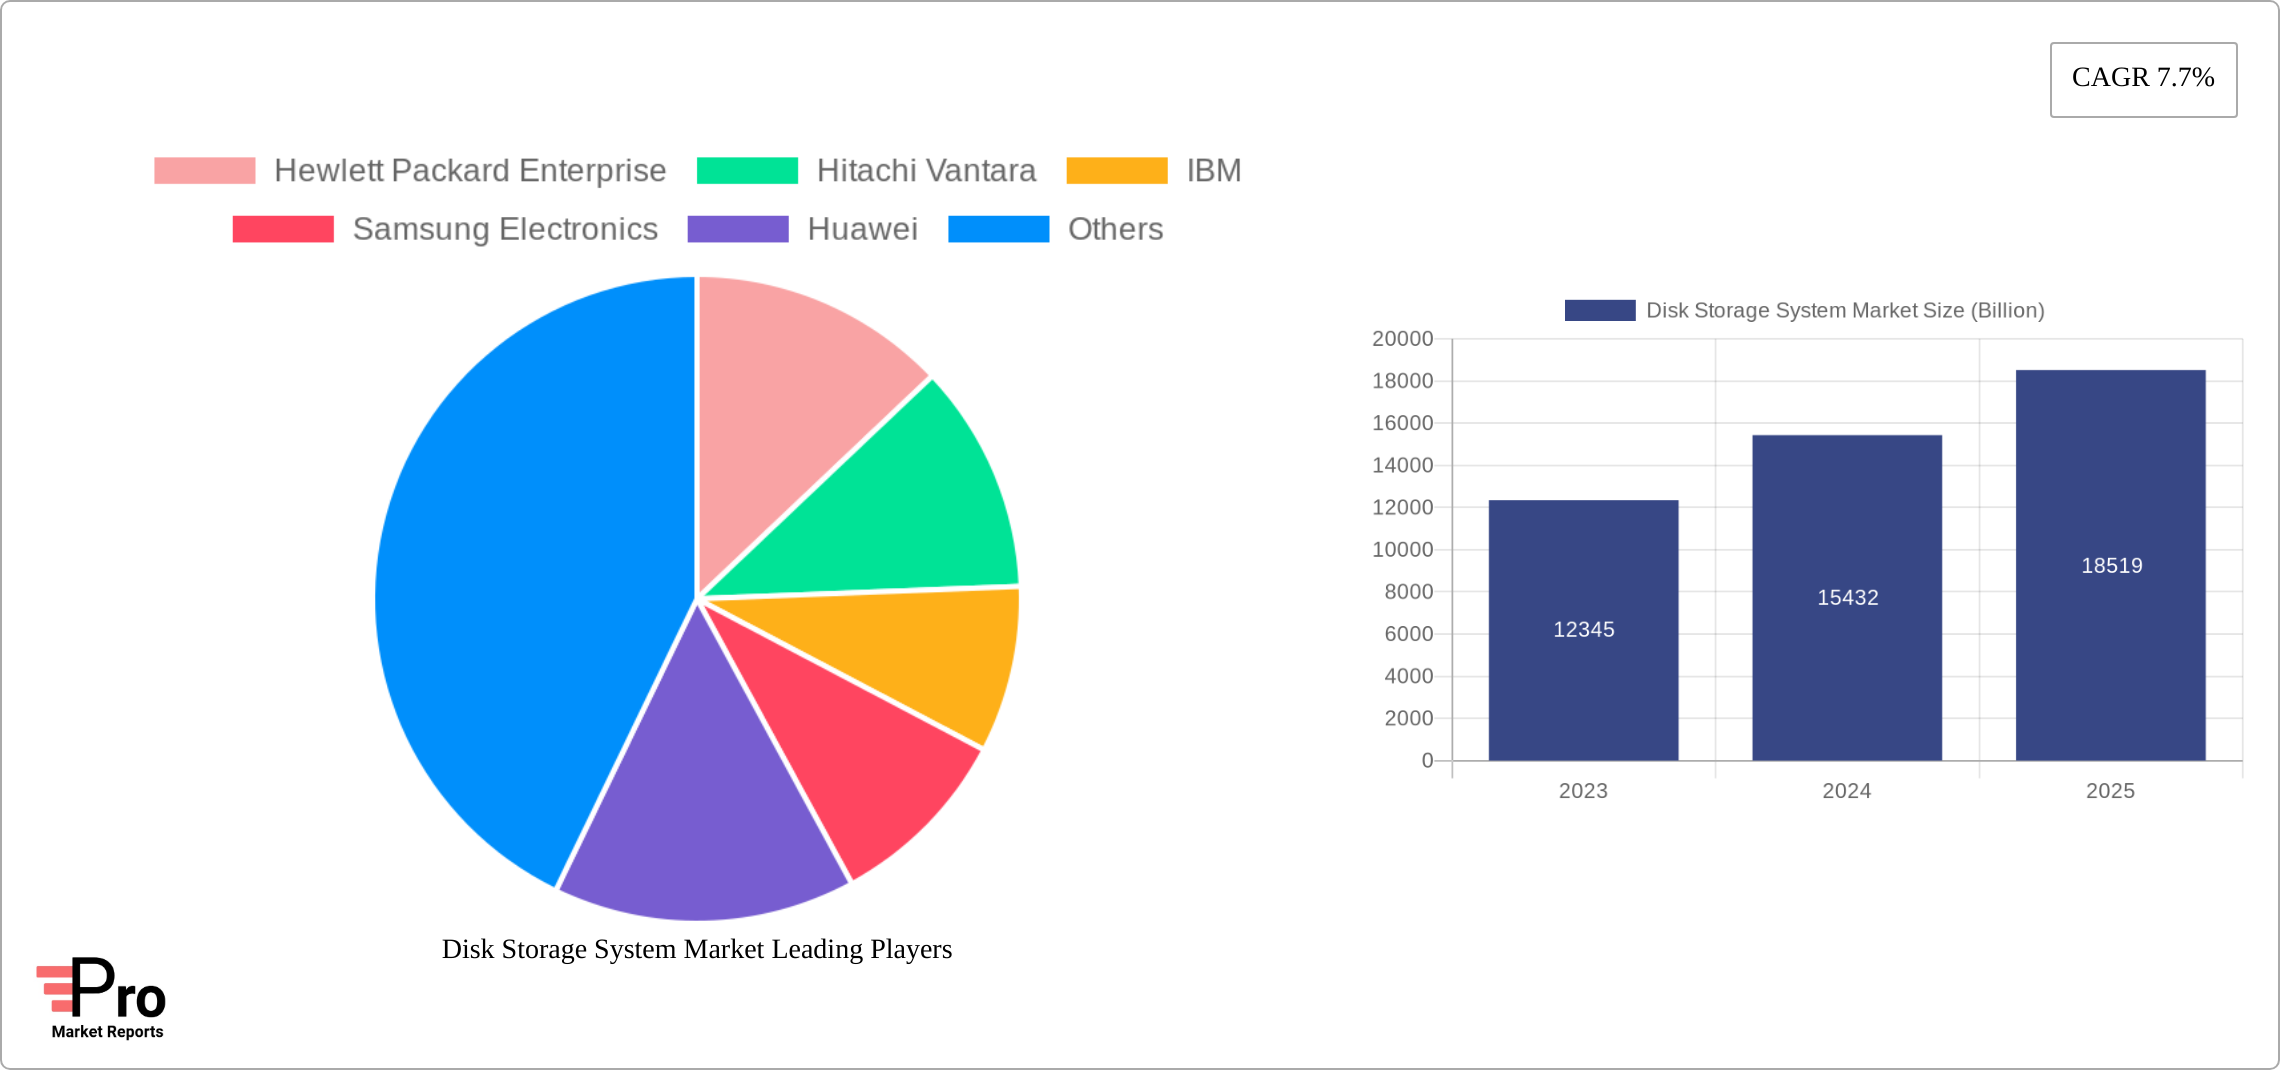This screenshot has width=2280, height=1070.
Task: Open the Hitachi Vantara legend label
Action: 927,170
